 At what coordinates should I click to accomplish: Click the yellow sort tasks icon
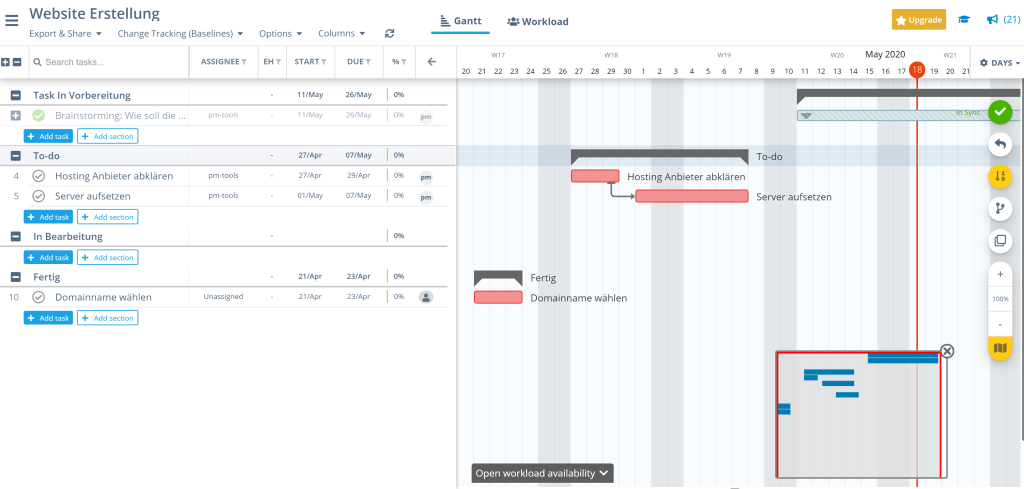click(x=1000, y=177)
